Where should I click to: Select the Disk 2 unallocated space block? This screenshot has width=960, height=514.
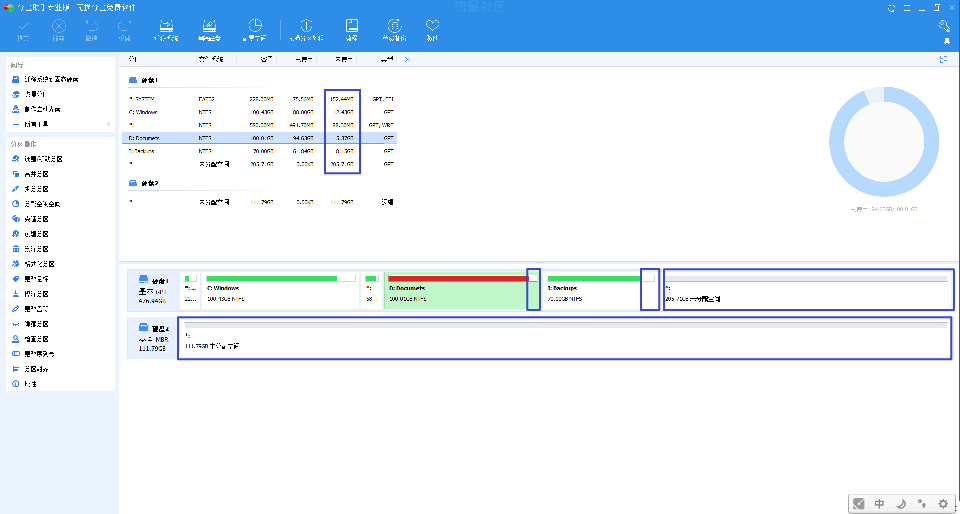tap(565, 338)
